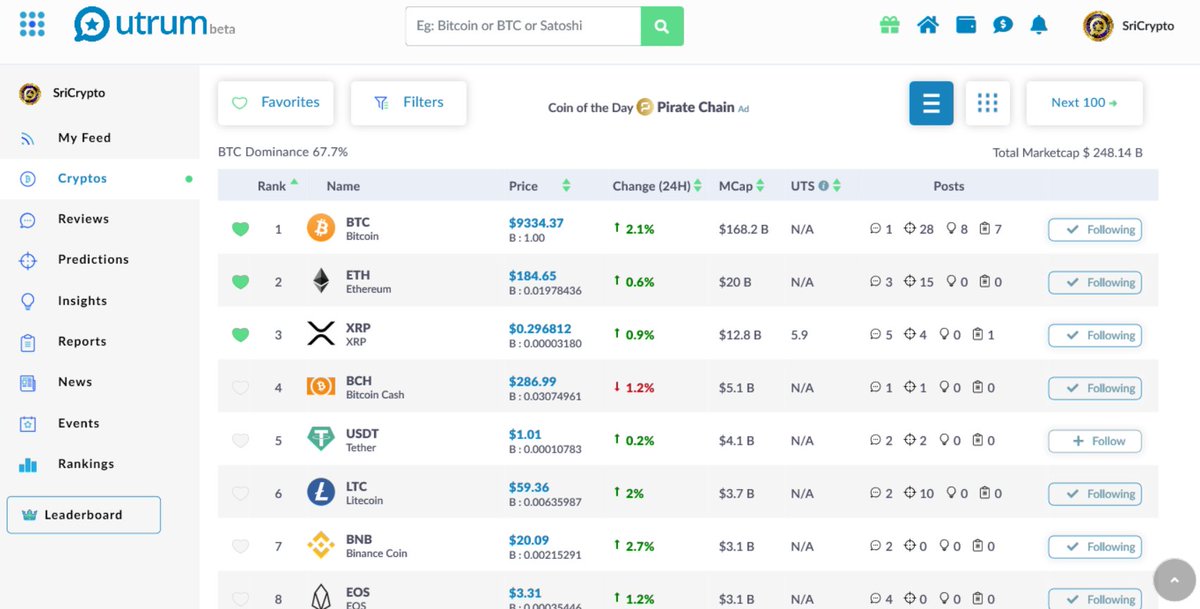Switch to grid view layout icon

pyautogui.click(x=987, y=102)
